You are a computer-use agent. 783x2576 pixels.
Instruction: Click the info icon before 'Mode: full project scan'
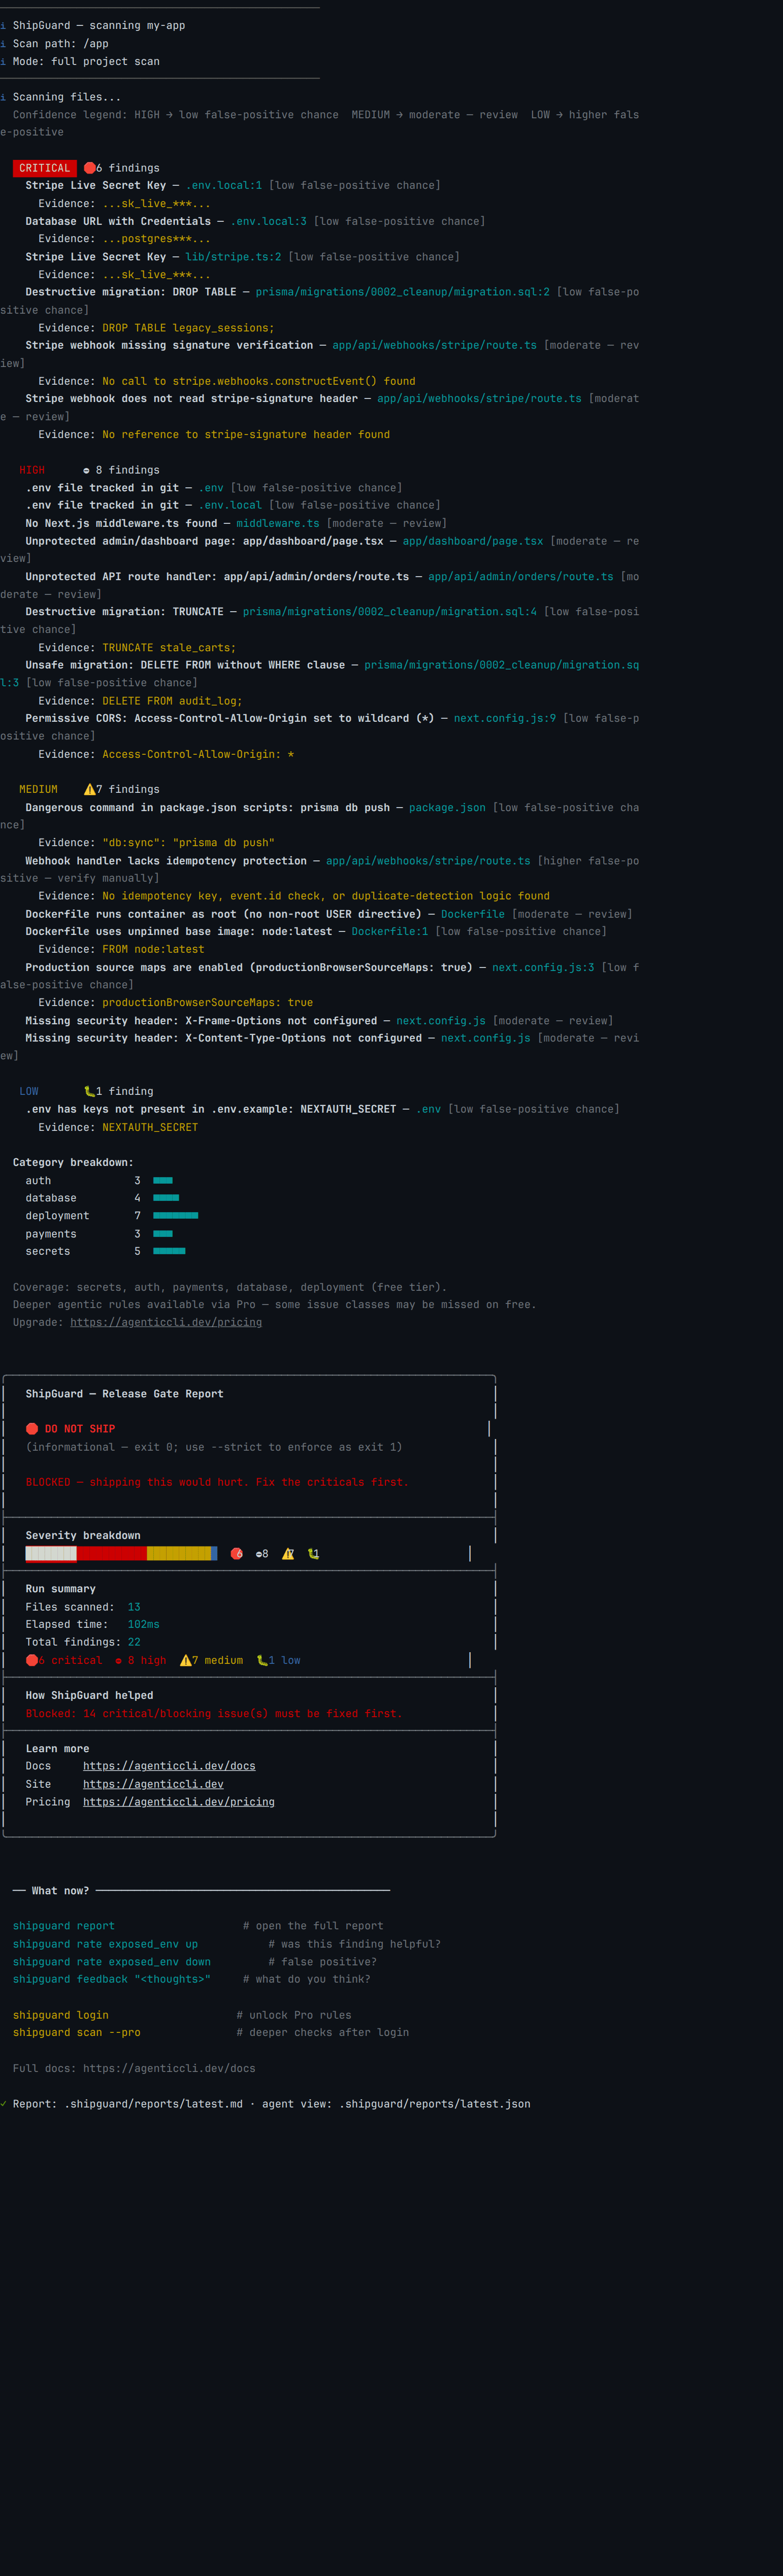3,62
